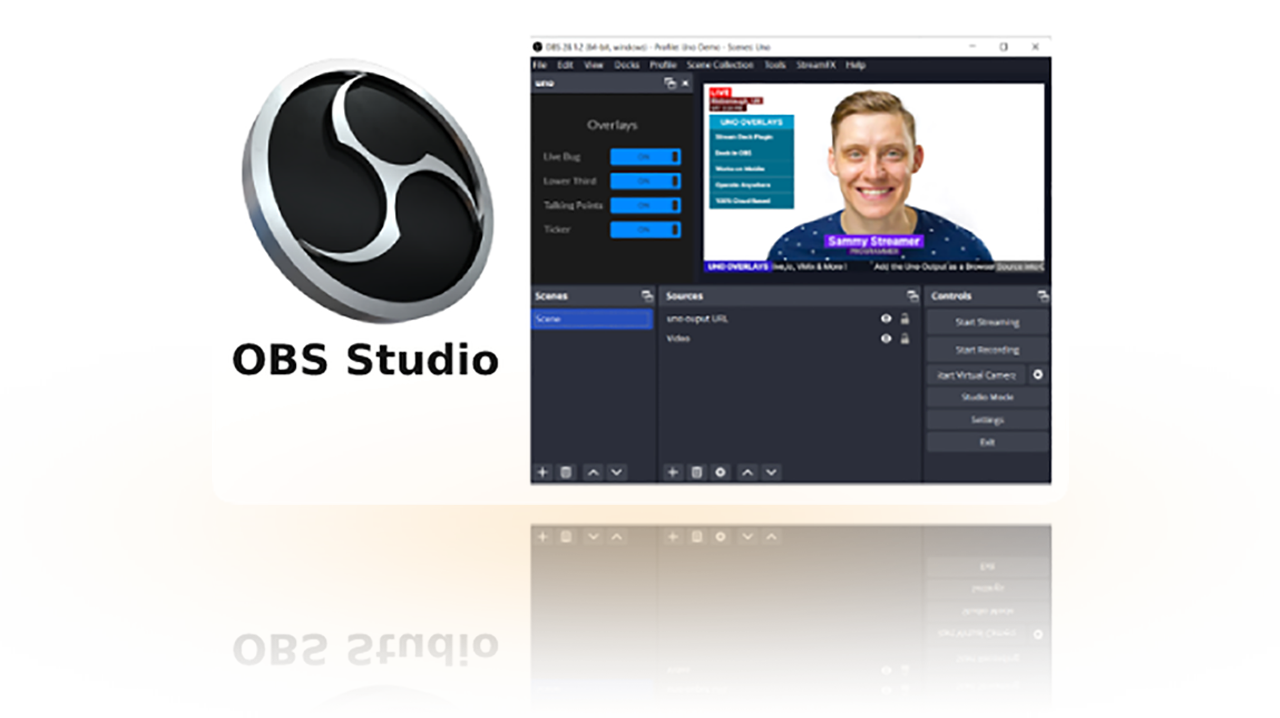Add a new source with the plus icon
Viewport: 1280px width, 718px height.
click(672, 472)
